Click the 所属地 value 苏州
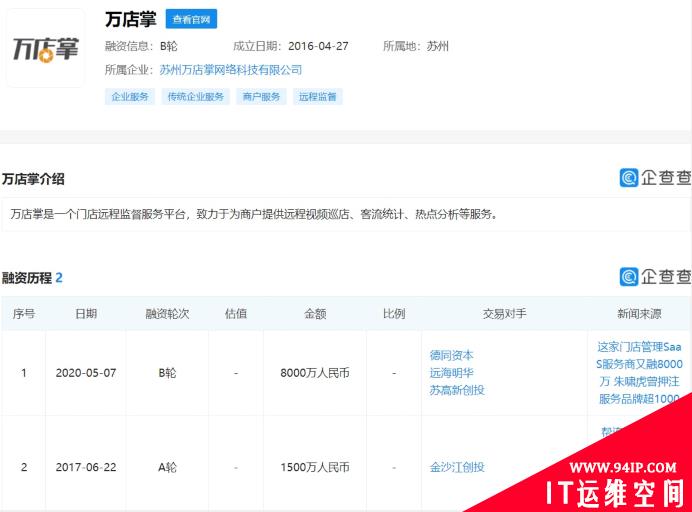Image resolution: width=692 pixels, height=512 pixels. 437,46
